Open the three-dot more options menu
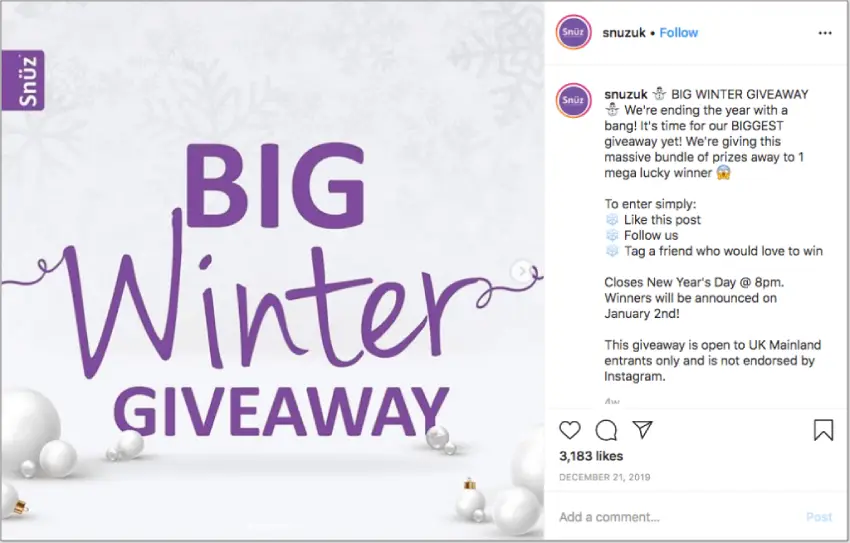Viewport: 850px width, 543px height. (825, 33)
